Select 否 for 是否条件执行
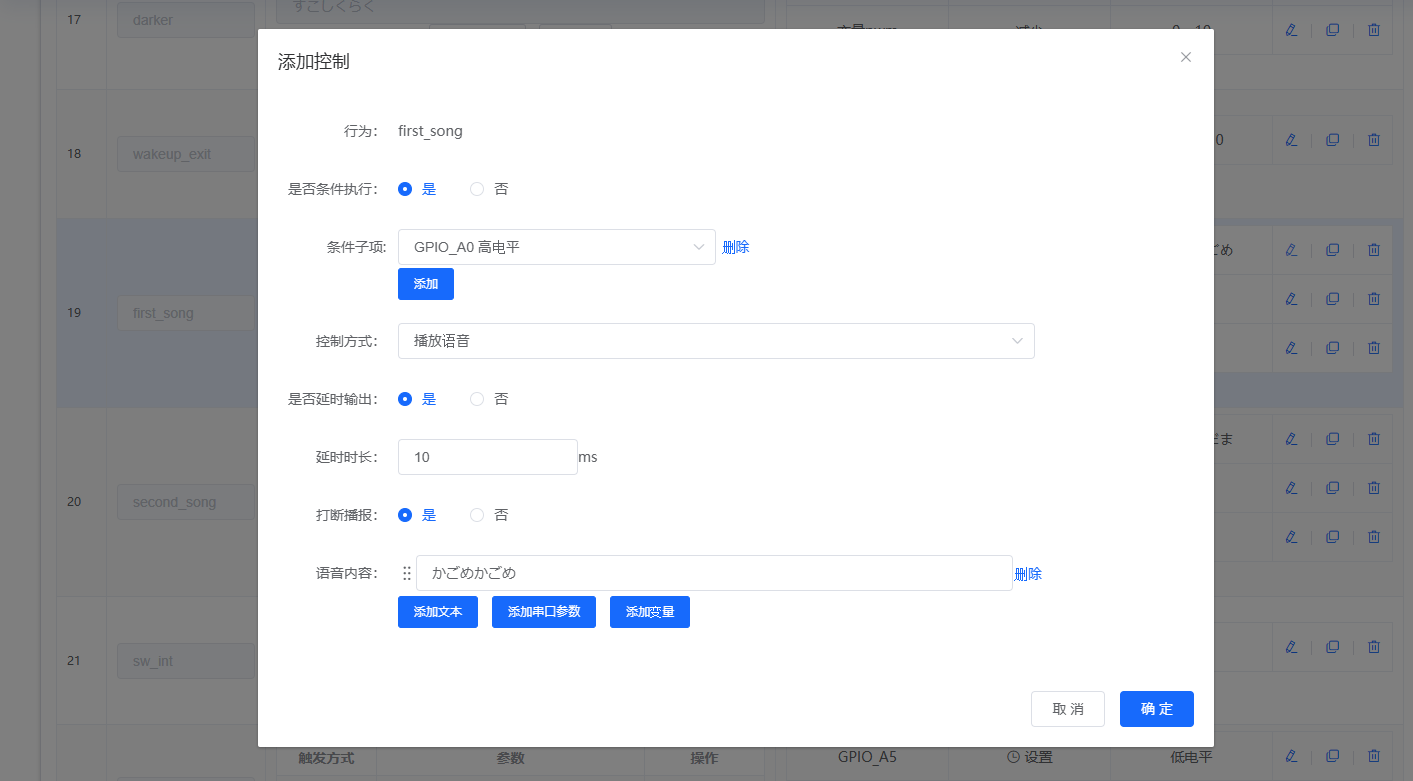This screenshot has width=1413, height=781. point(477,189)
